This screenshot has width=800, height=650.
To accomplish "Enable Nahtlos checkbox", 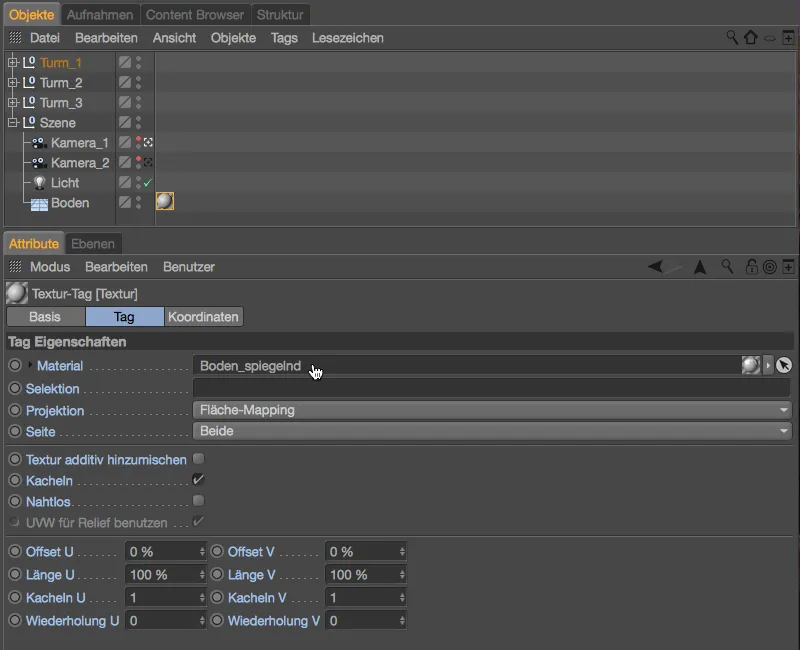I will click(198, 501).
